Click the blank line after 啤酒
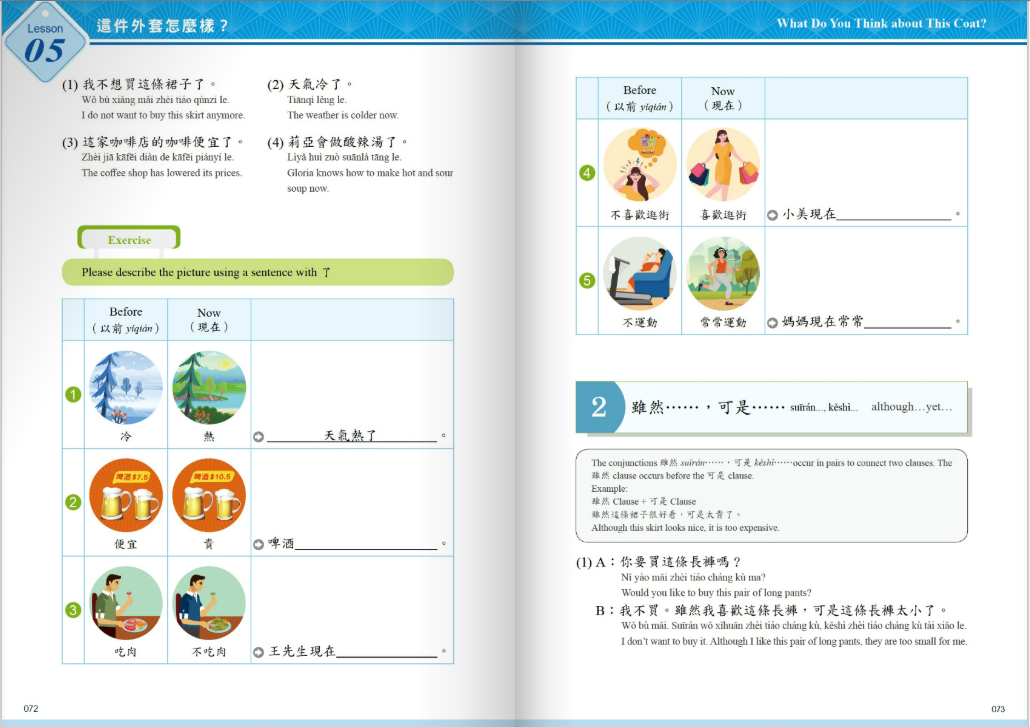The height and width of the screenshot is (727, 1030). [x=366, y=544]
